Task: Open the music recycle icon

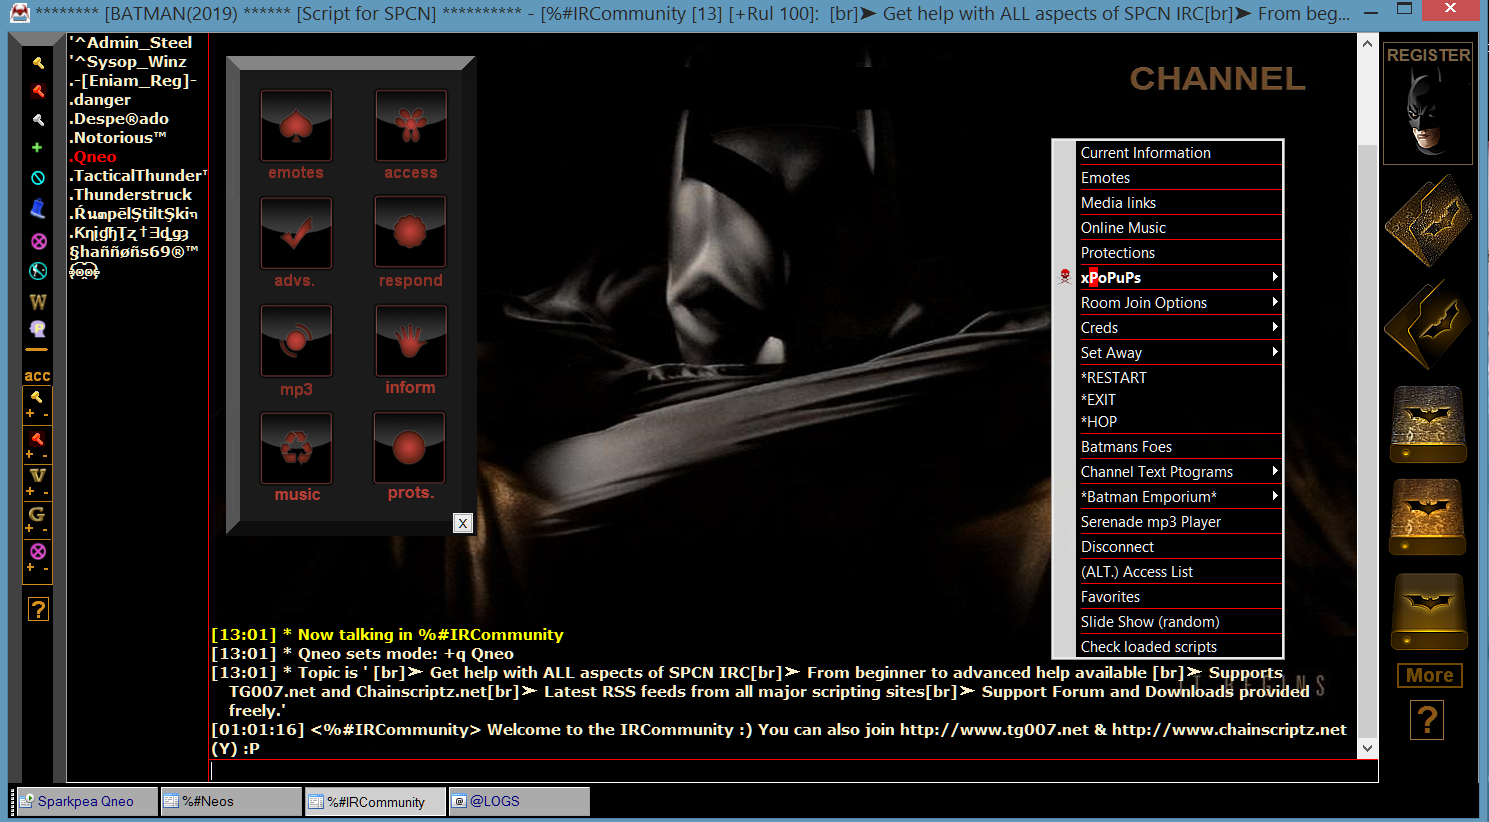Action: pos(296,448)
